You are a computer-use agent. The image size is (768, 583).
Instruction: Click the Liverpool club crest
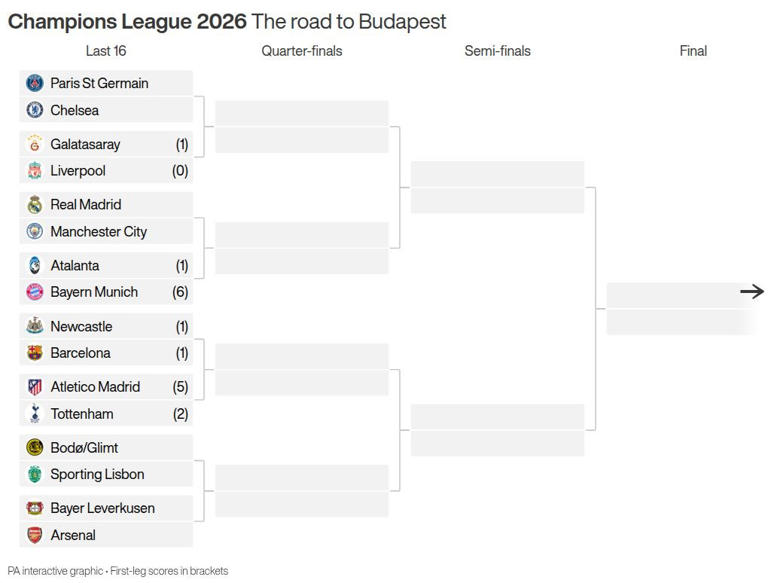(x=35, y=171)
